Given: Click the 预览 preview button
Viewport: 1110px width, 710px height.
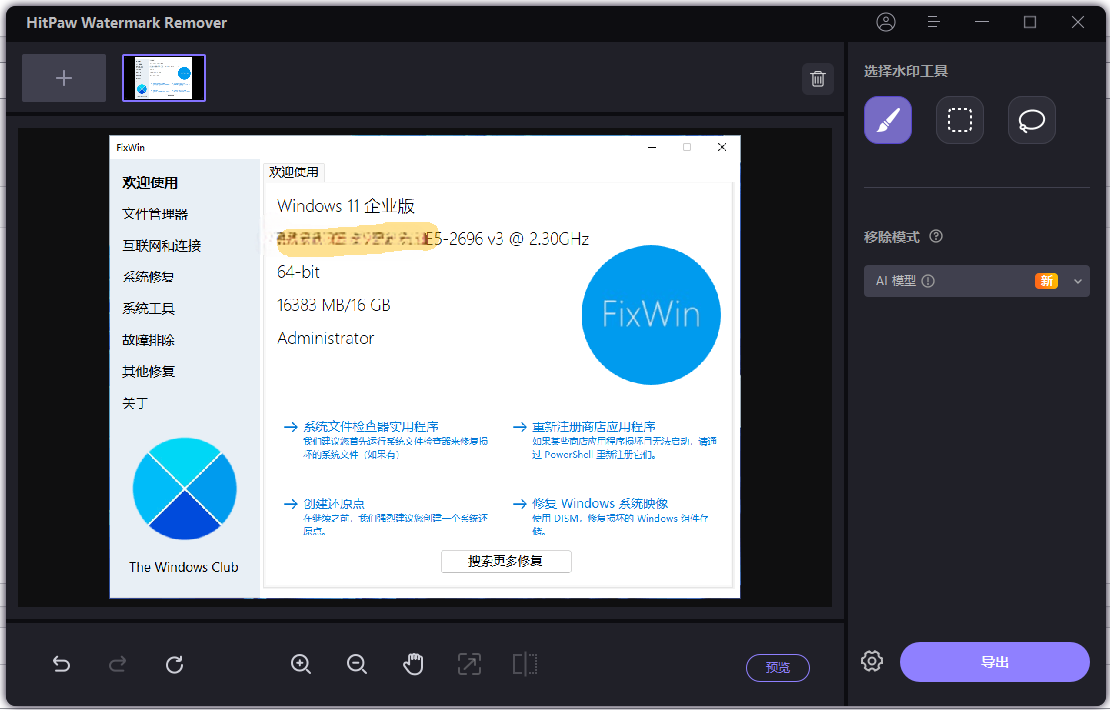Looking at the screenshot, I should pyautogui.click(x=777, y=668).
